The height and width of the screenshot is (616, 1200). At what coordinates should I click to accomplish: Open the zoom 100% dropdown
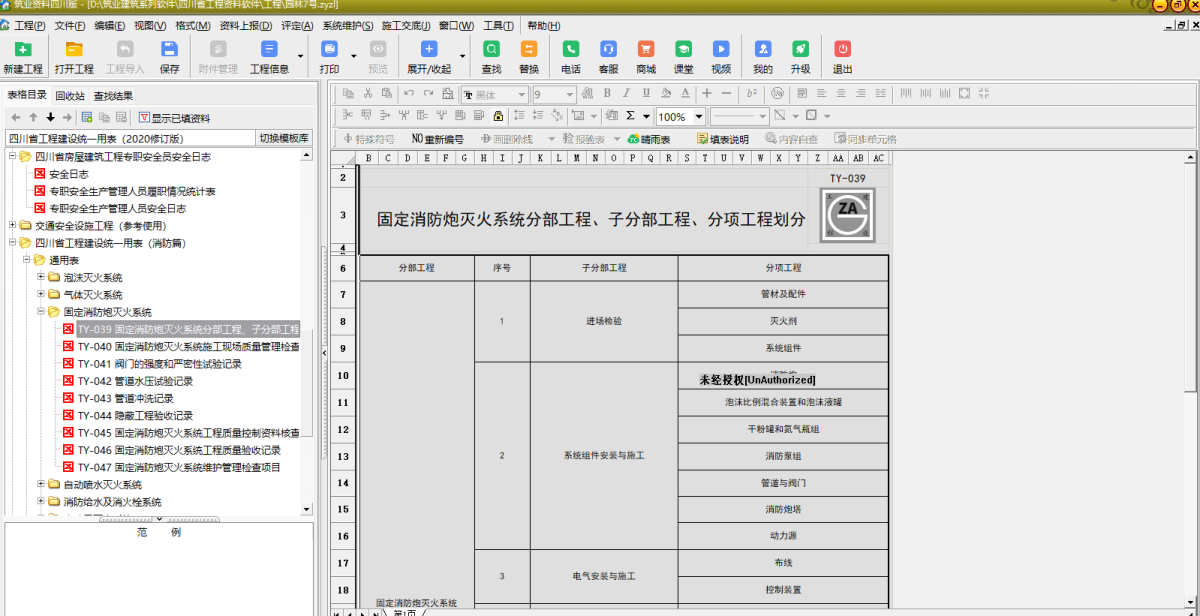pos(699,117)
